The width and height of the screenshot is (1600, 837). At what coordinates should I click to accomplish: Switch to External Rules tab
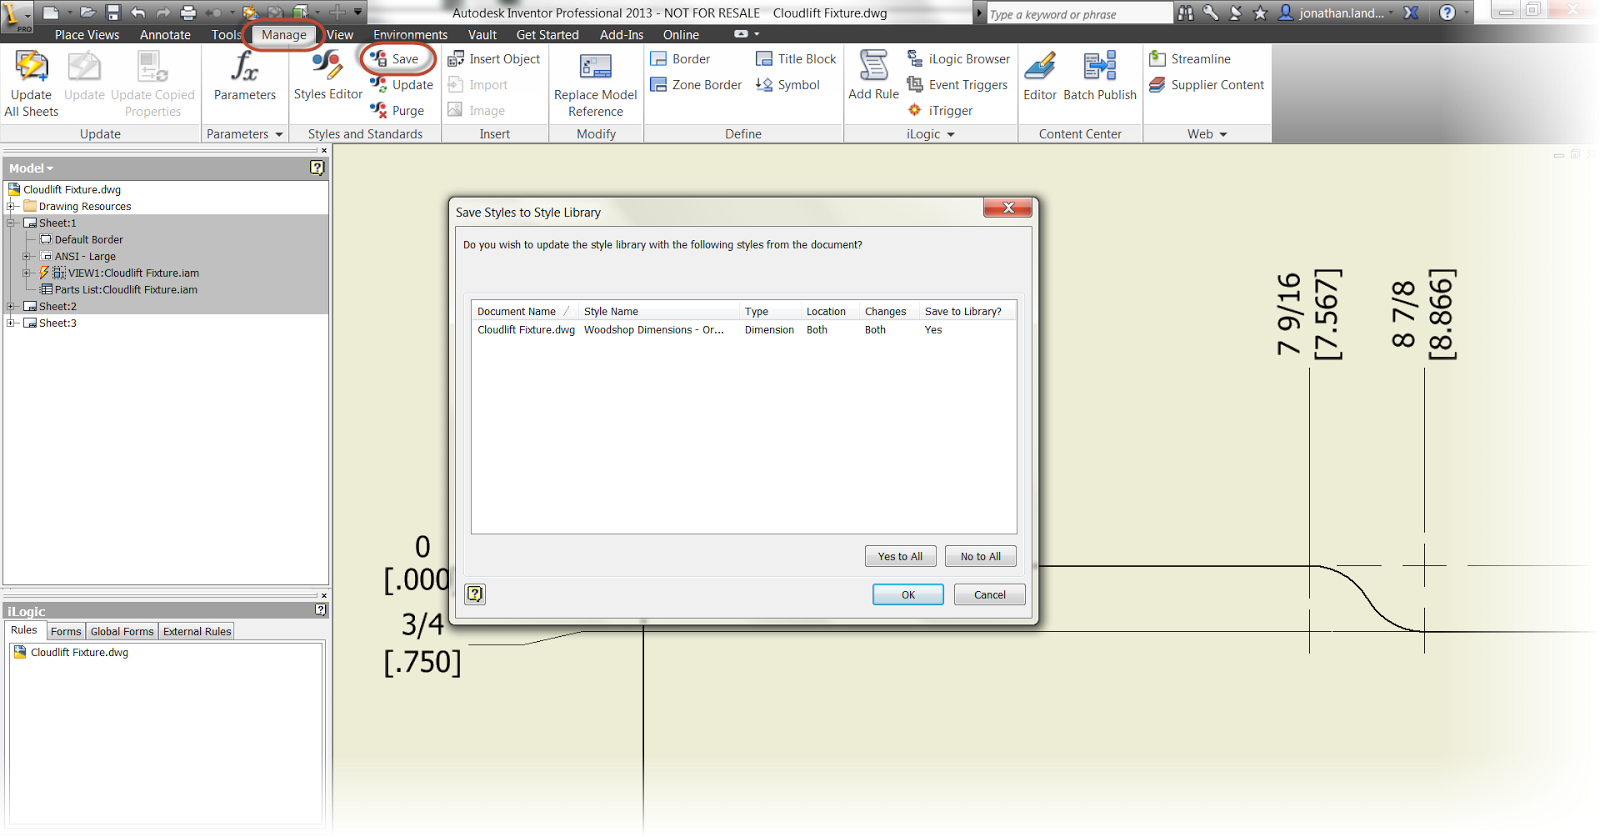tap(197, 631)
